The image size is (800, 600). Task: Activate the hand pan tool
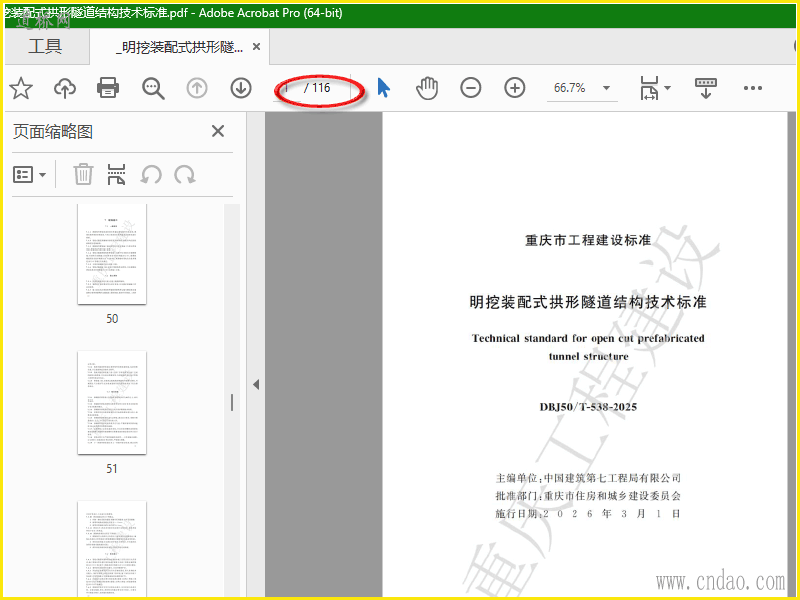[x=427, y=88]
